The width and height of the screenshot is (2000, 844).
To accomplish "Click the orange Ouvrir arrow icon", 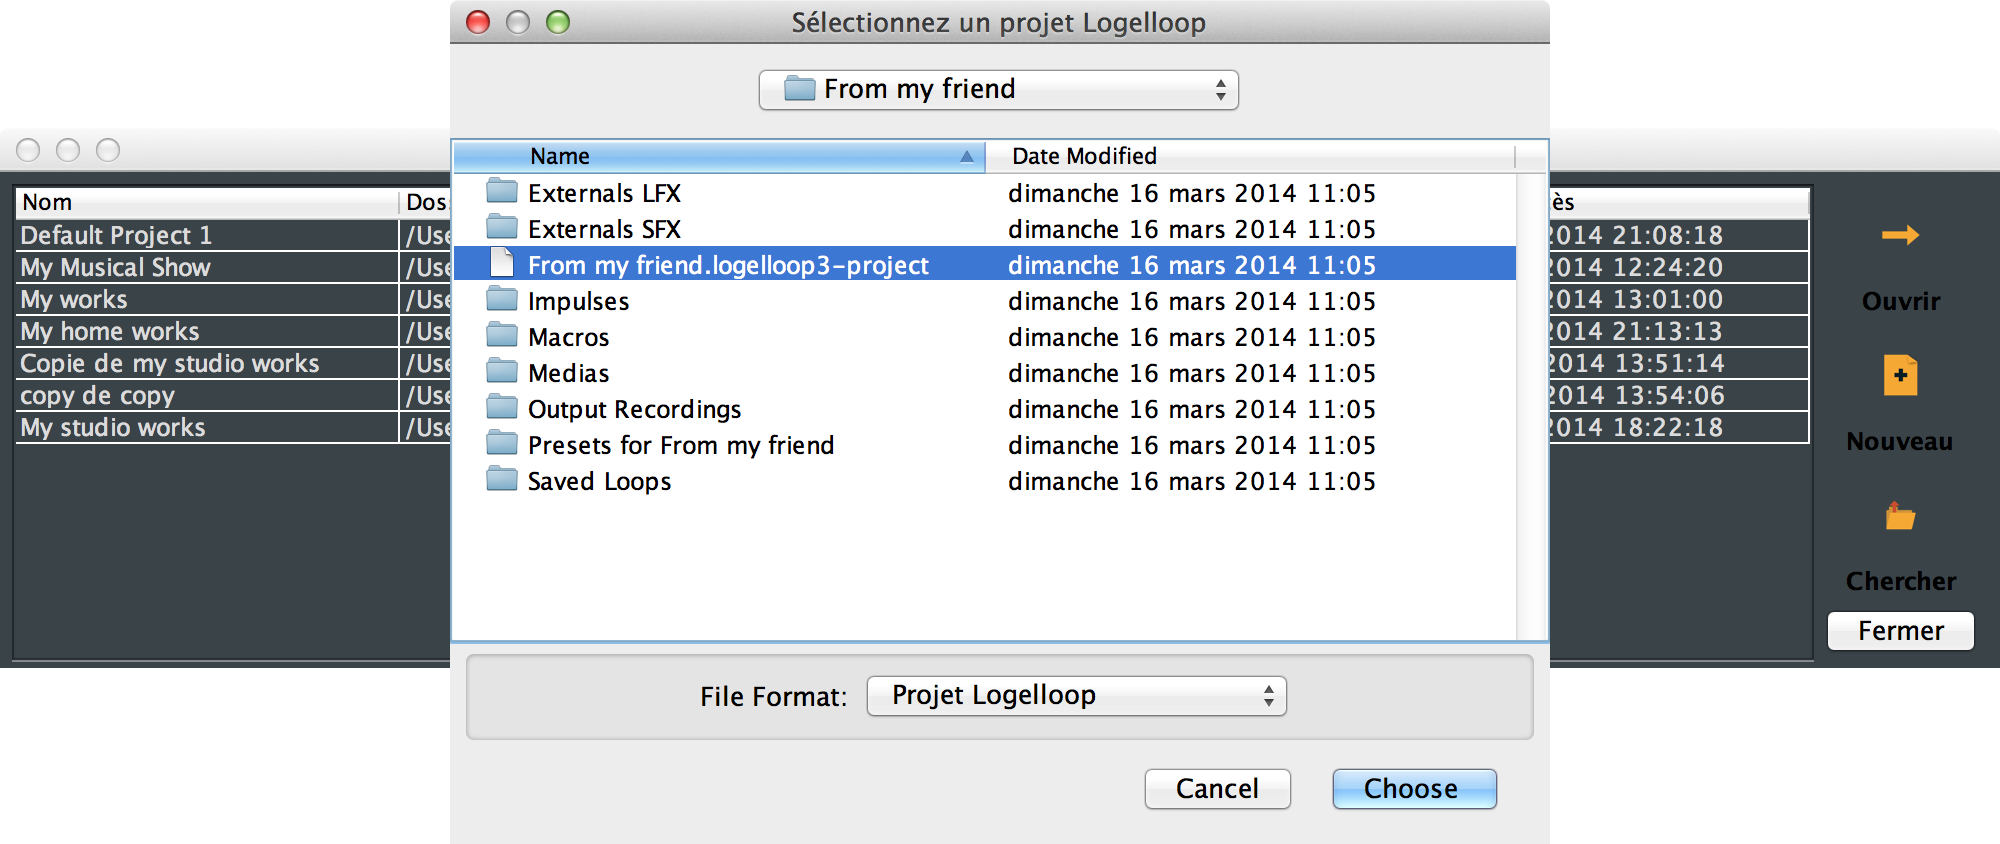I will pos(1900,235).
